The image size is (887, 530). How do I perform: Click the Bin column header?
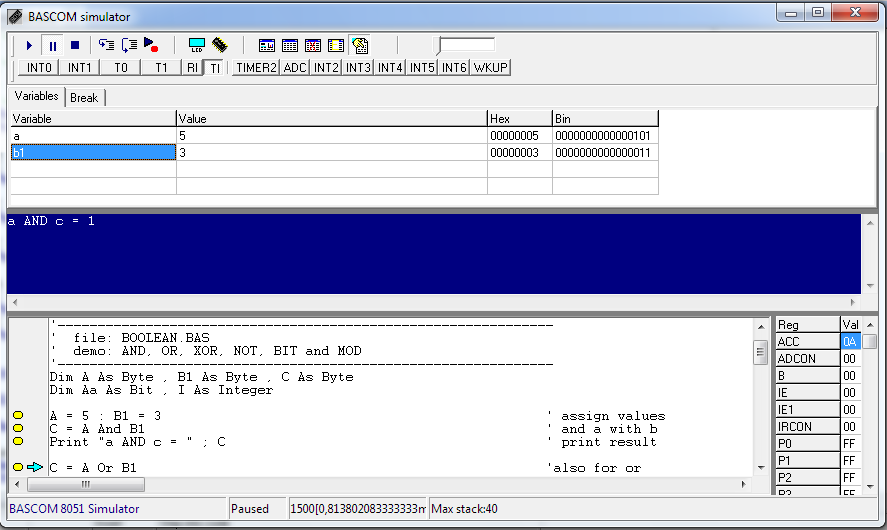(x=605, y=119)
